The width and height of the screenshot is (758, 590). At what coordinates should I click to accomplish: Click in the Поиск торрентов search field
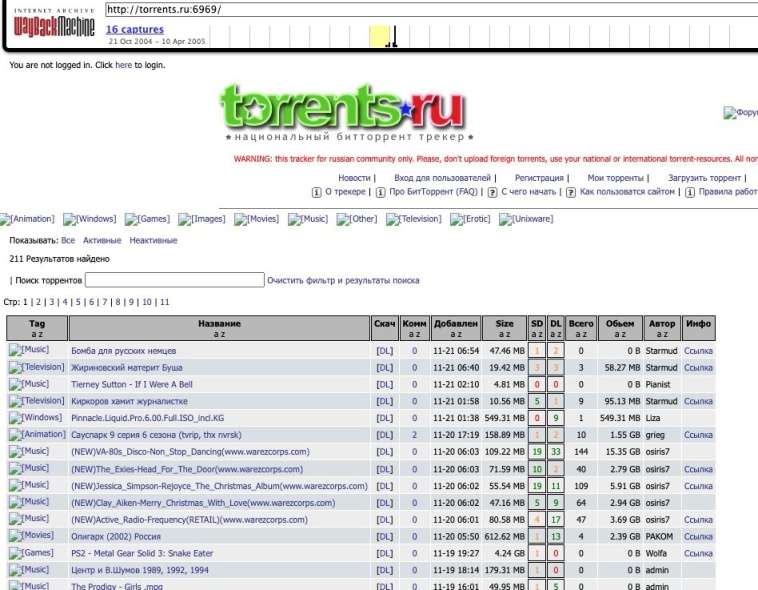coord(175,280)
